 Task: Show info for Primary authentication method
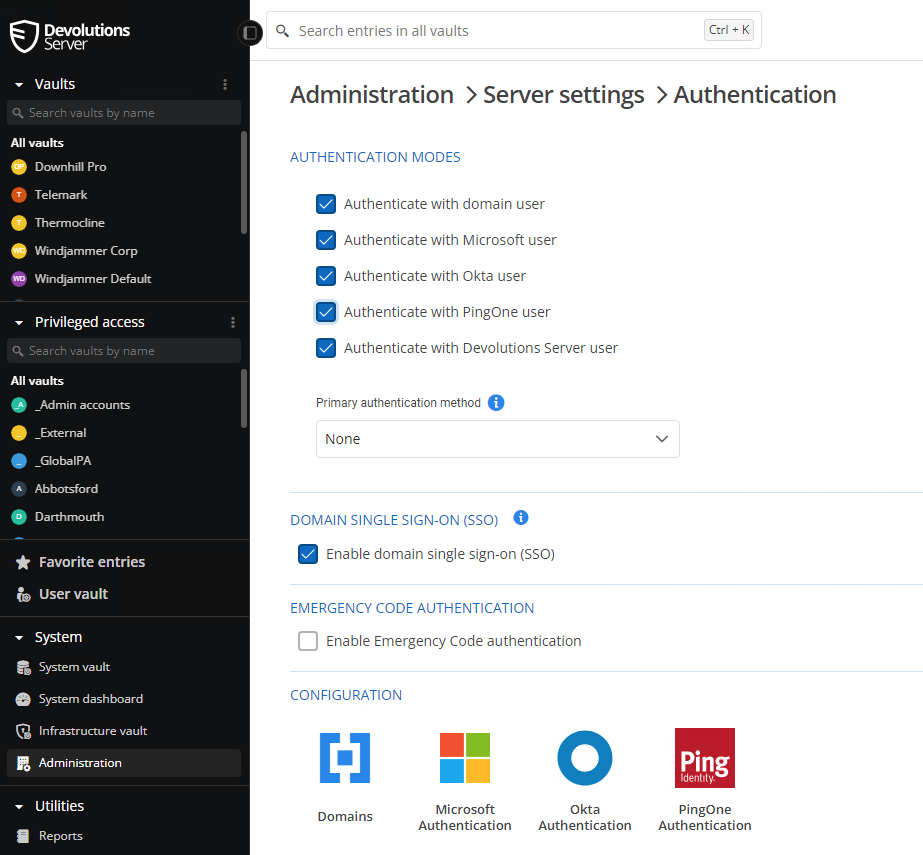tap(496, 403)
